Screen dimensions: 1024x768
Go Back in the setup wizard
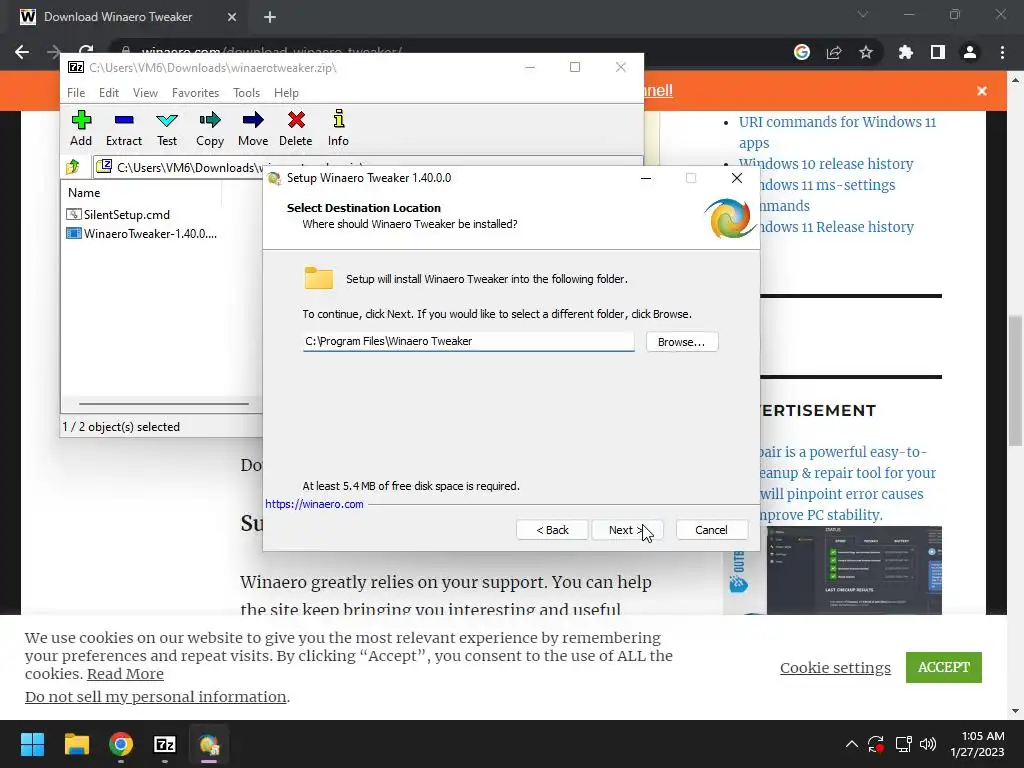(552, 530)
